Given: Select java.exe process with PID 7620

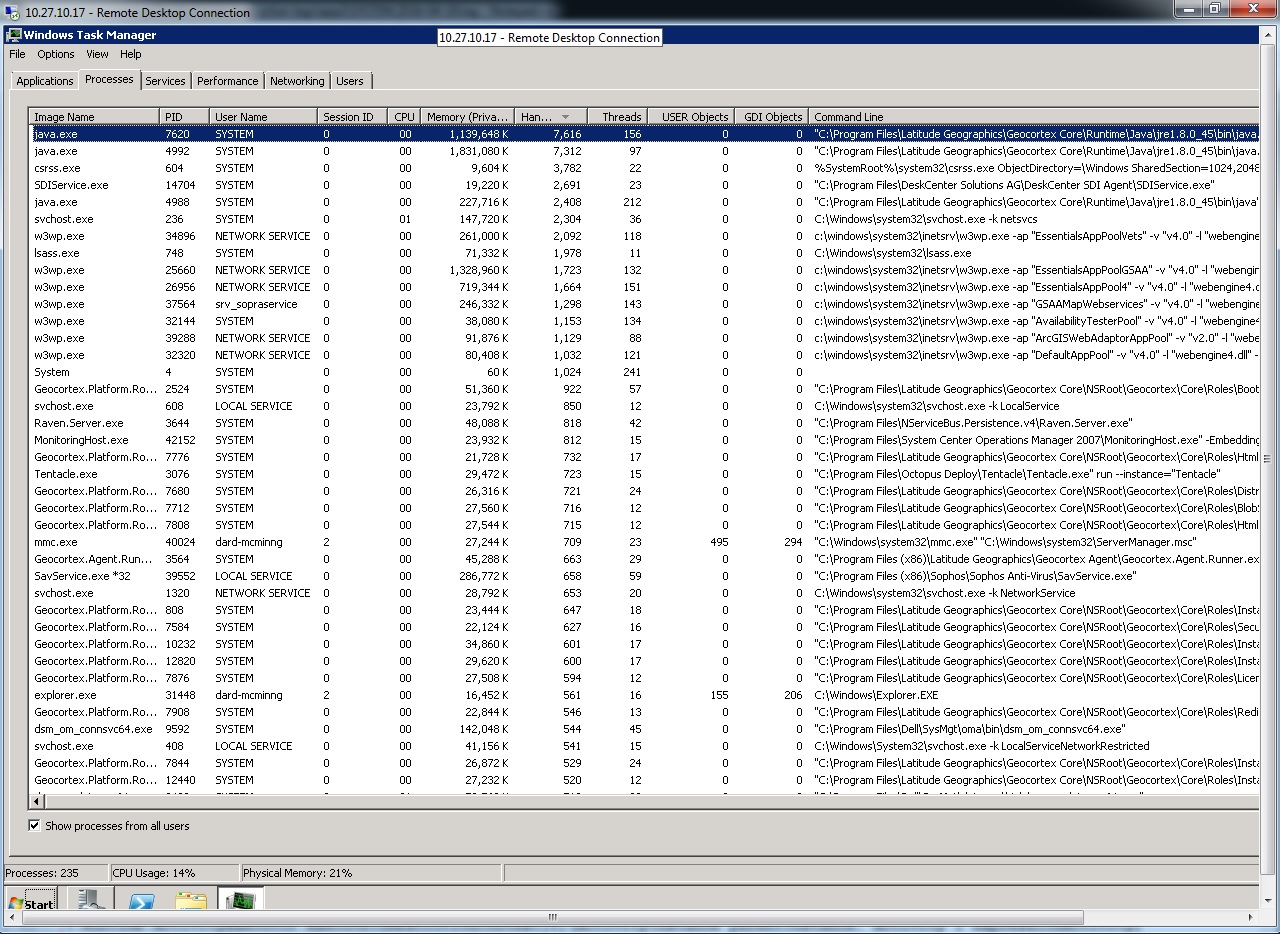Looking at the screenshot, I should [x=644, y=134].
